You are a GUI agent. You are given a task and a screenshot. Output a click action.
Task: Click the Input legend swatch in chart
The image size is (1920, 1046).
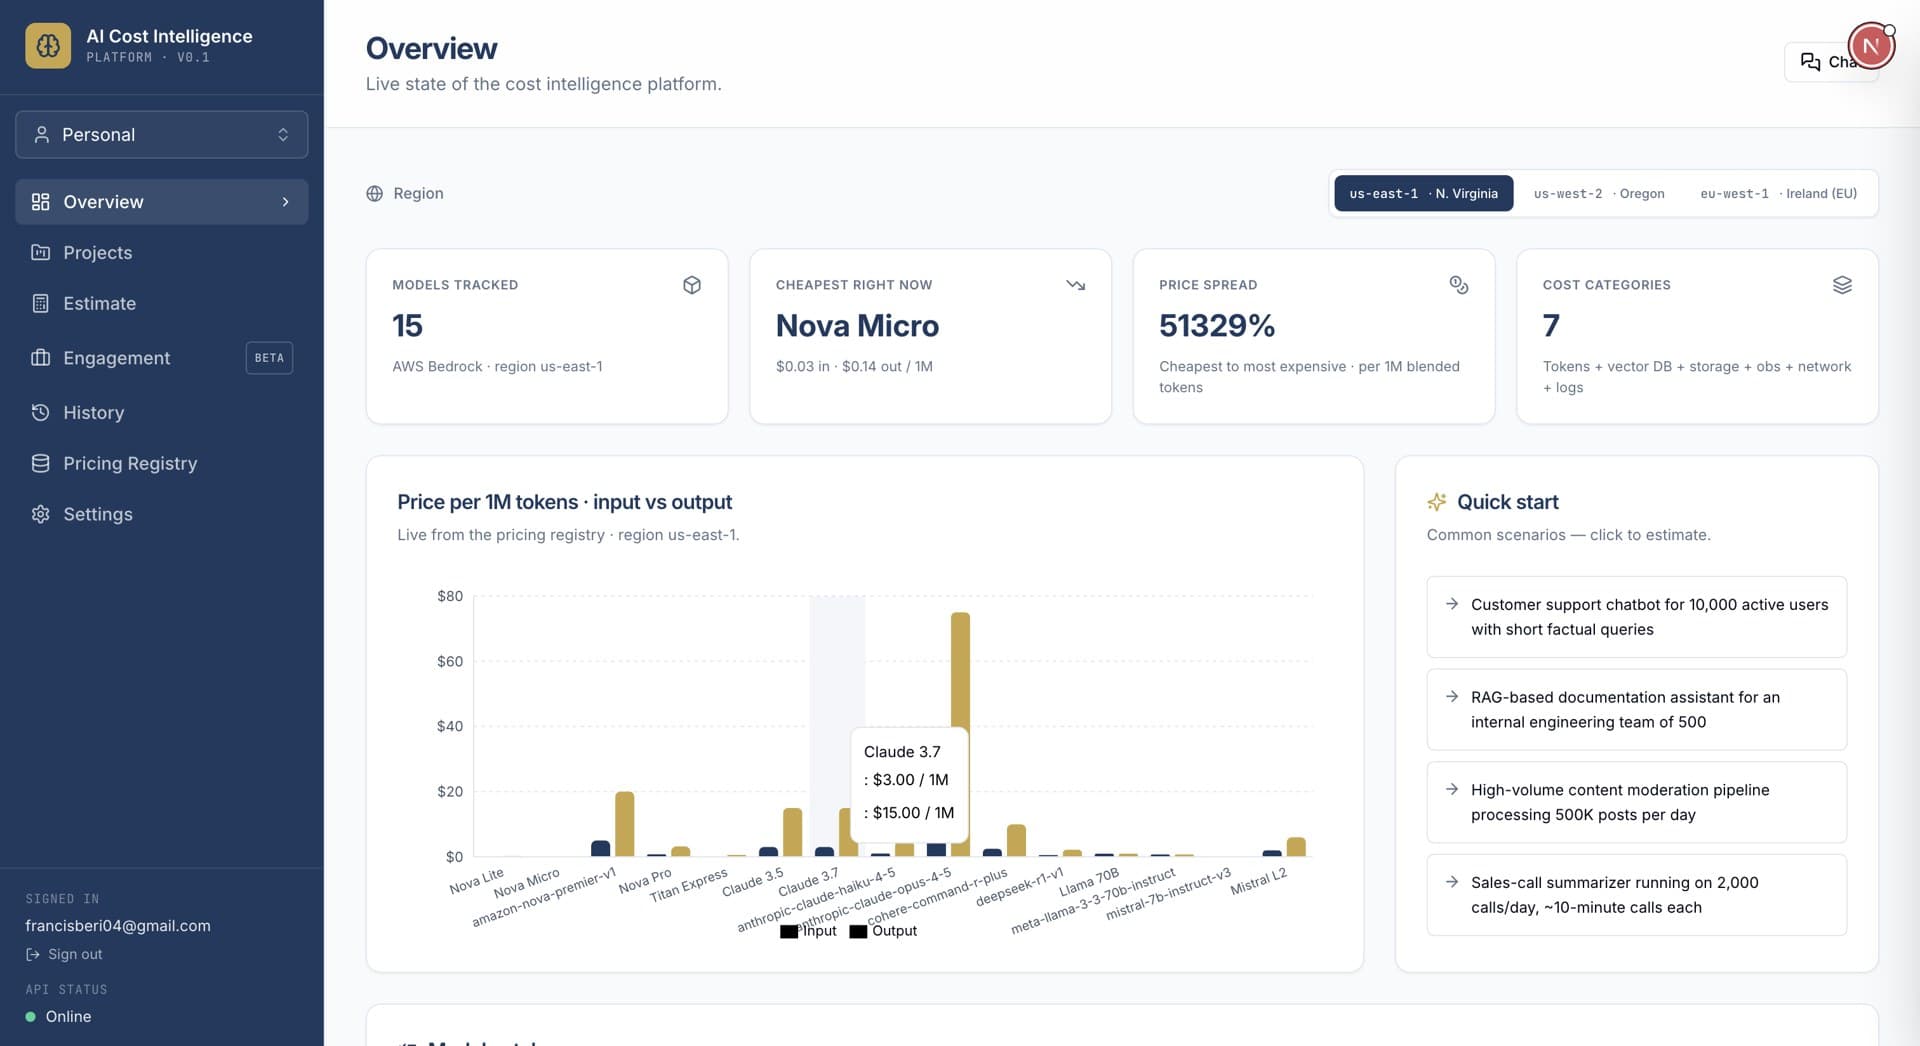(789, 932)
